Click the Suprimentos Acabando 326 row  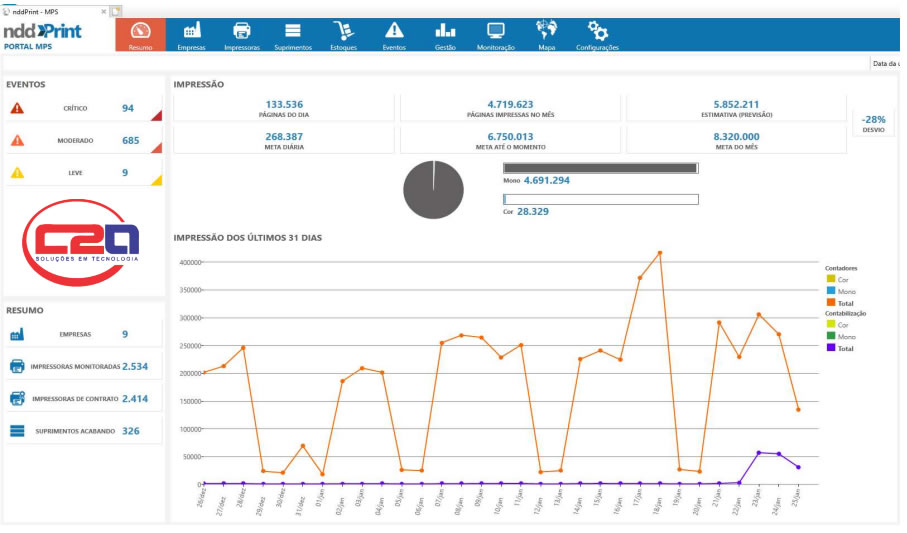83,431
